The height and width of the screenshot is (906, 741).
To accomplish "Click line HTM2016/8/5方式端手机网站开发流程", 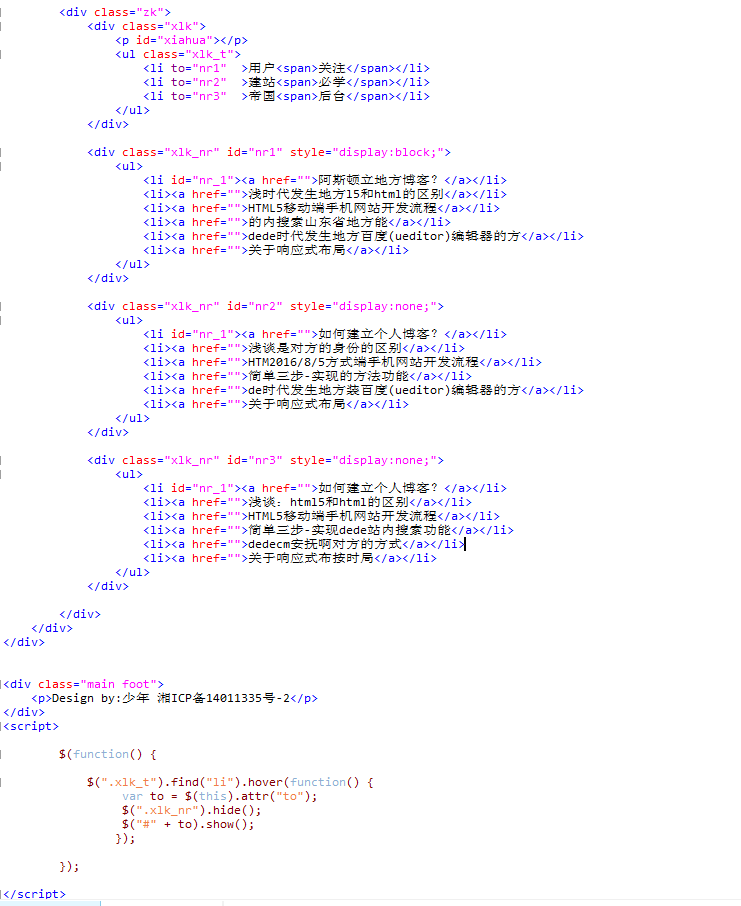I will pyautogui.click(x=343, y=362).
